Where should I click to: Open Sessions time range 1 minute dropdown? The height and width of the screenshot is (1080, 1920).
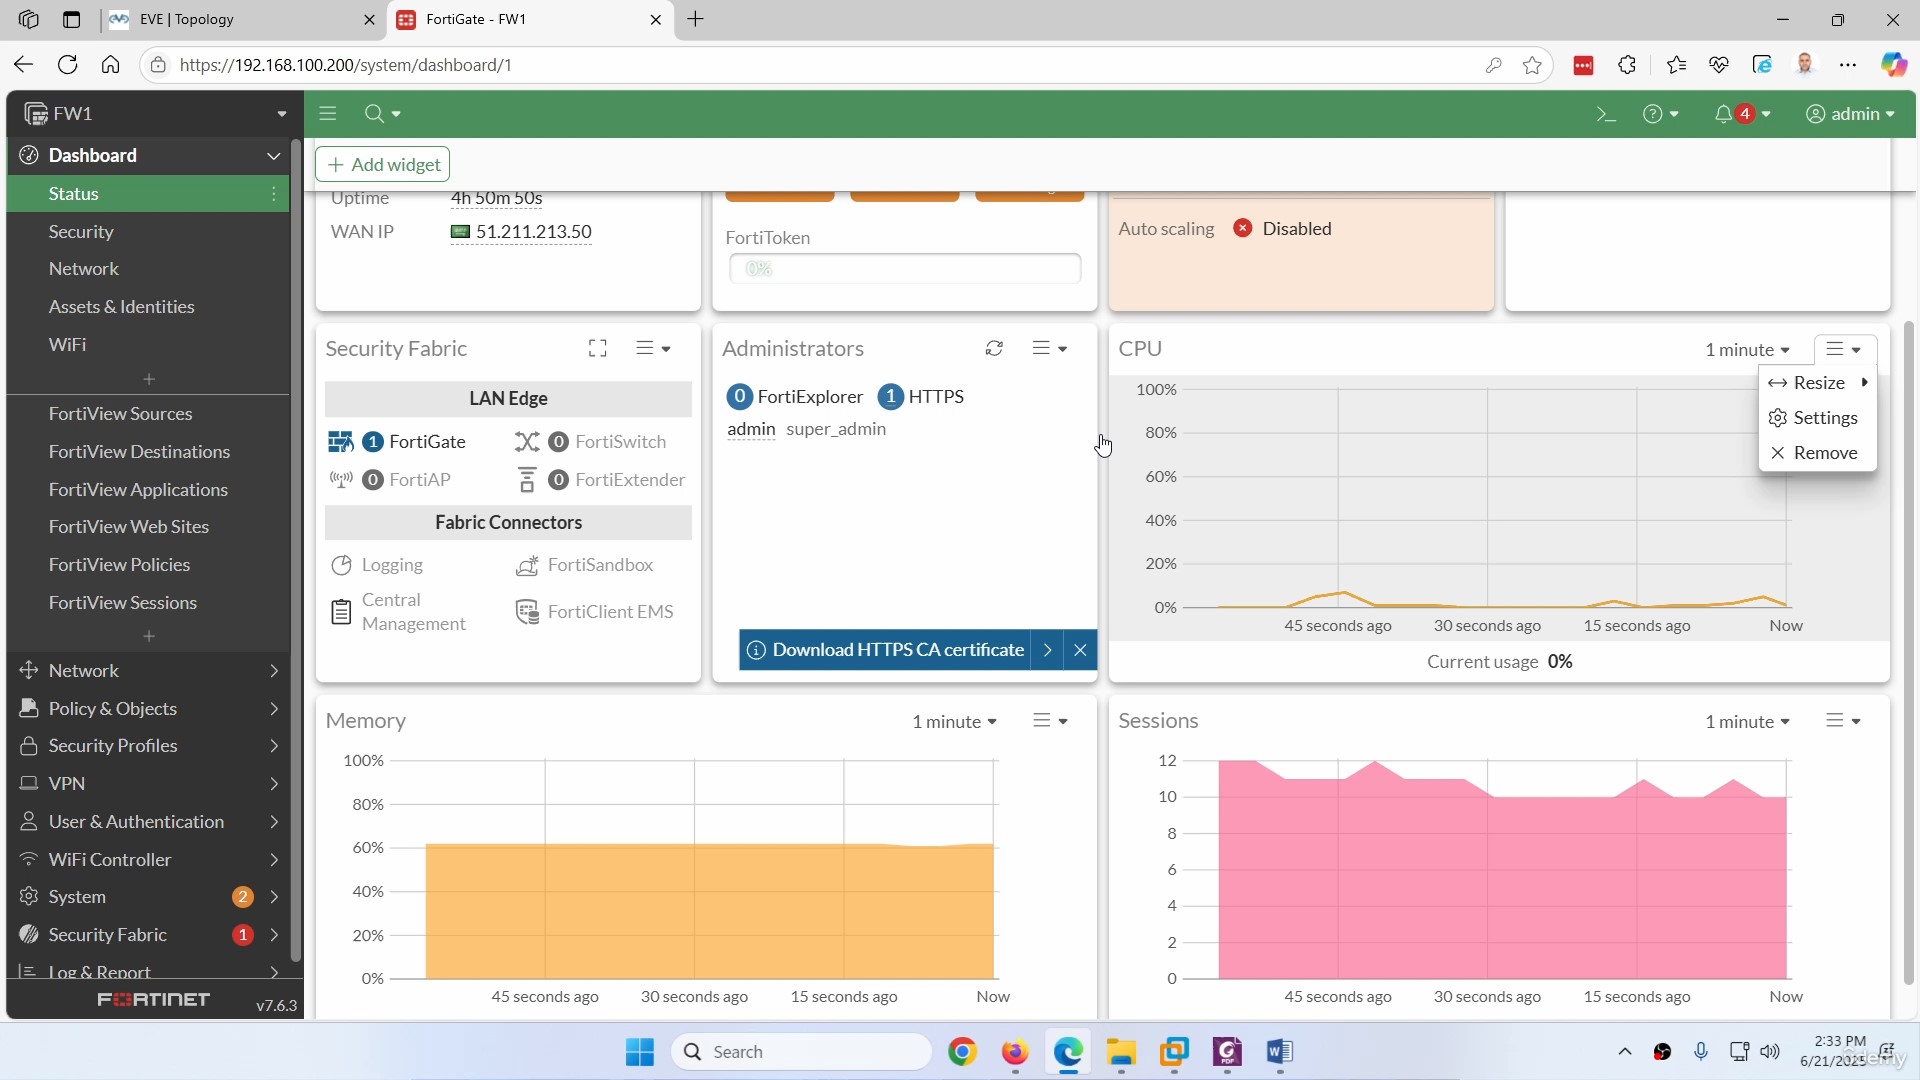click(x=1747, y=722)
